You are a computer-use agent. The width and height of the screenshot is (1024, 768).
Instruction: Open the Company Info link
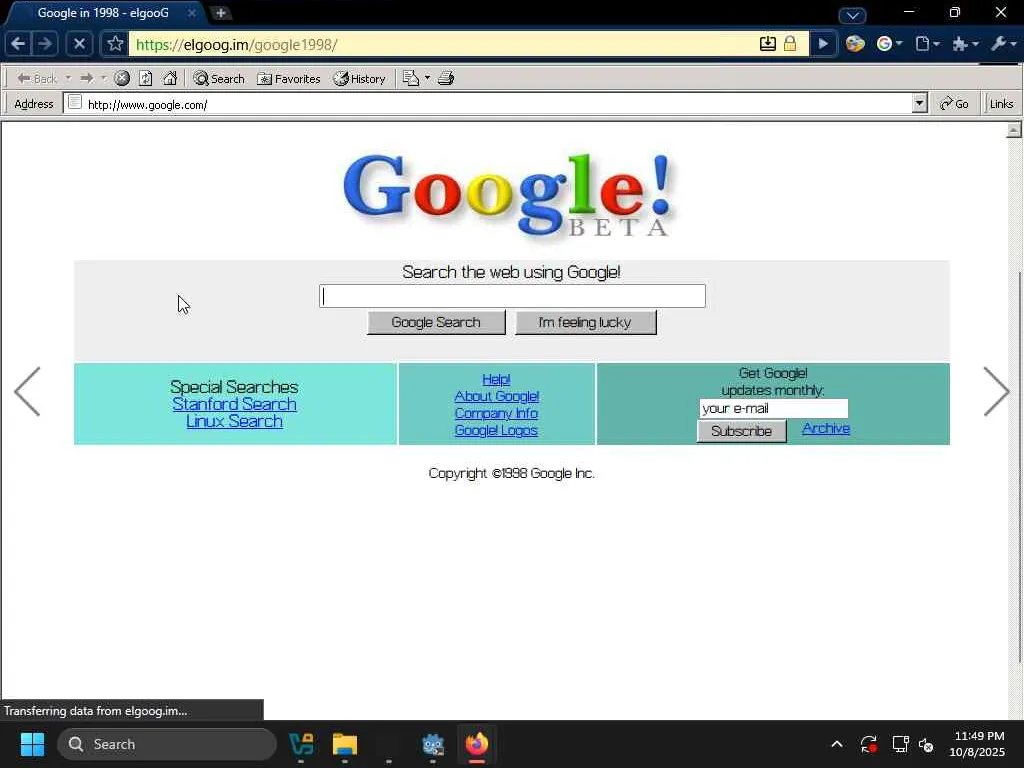pos(496,413)
